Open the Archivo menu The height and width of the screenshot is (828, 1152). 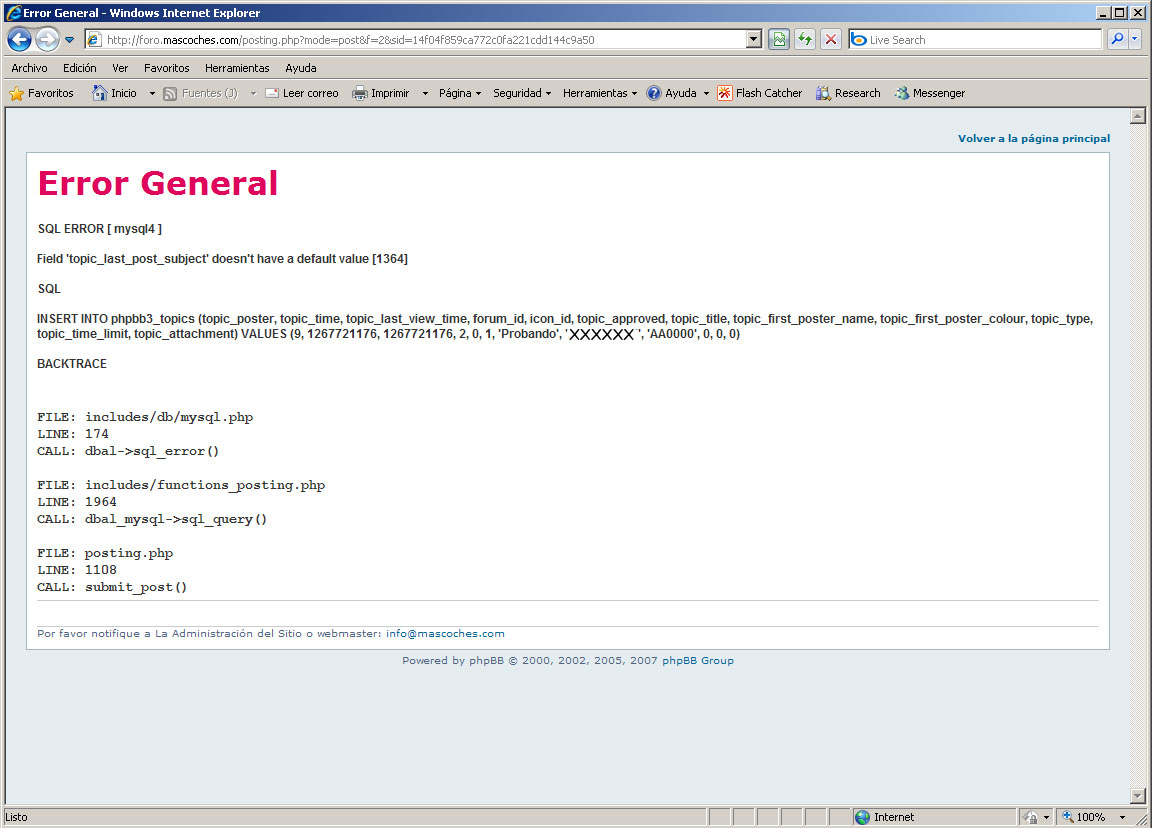[x=29, y=68]
